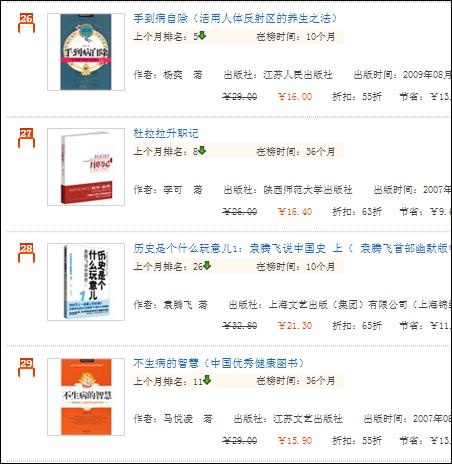452x464 pixels.
Task: Click the rank 28 badge icon
Action: (26, 253)
